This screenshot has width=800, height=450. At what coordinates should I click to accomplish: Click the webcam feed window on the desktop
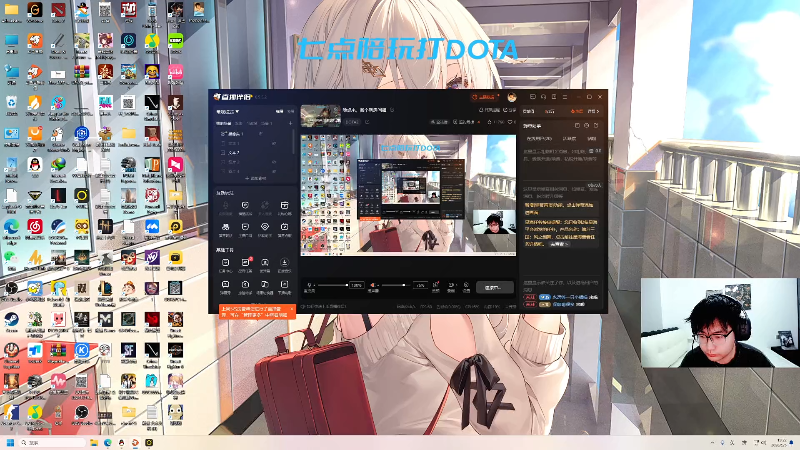point(718,322)
